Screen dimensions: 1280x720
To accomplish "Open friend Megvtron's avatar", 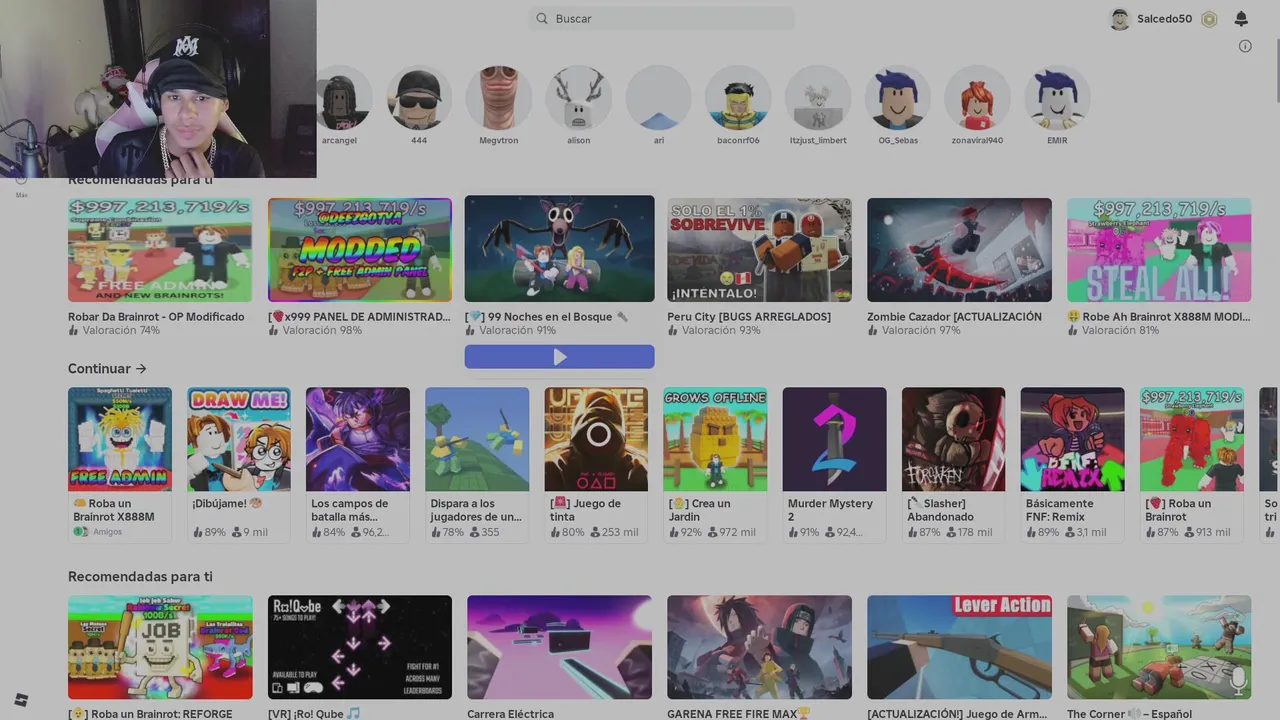I will coord(498,98).
